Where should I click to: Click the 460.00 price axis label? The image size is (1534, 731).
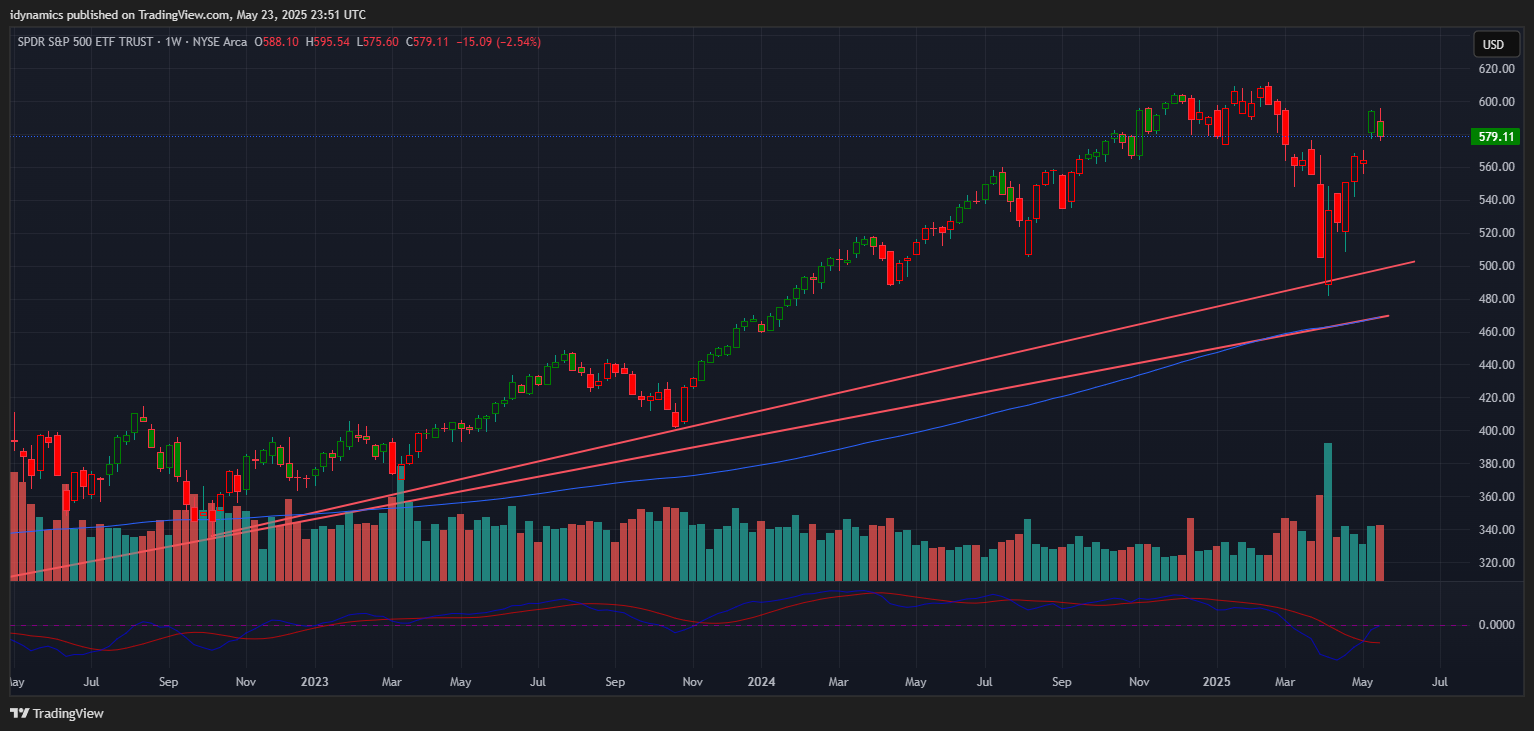(1496, 332)
